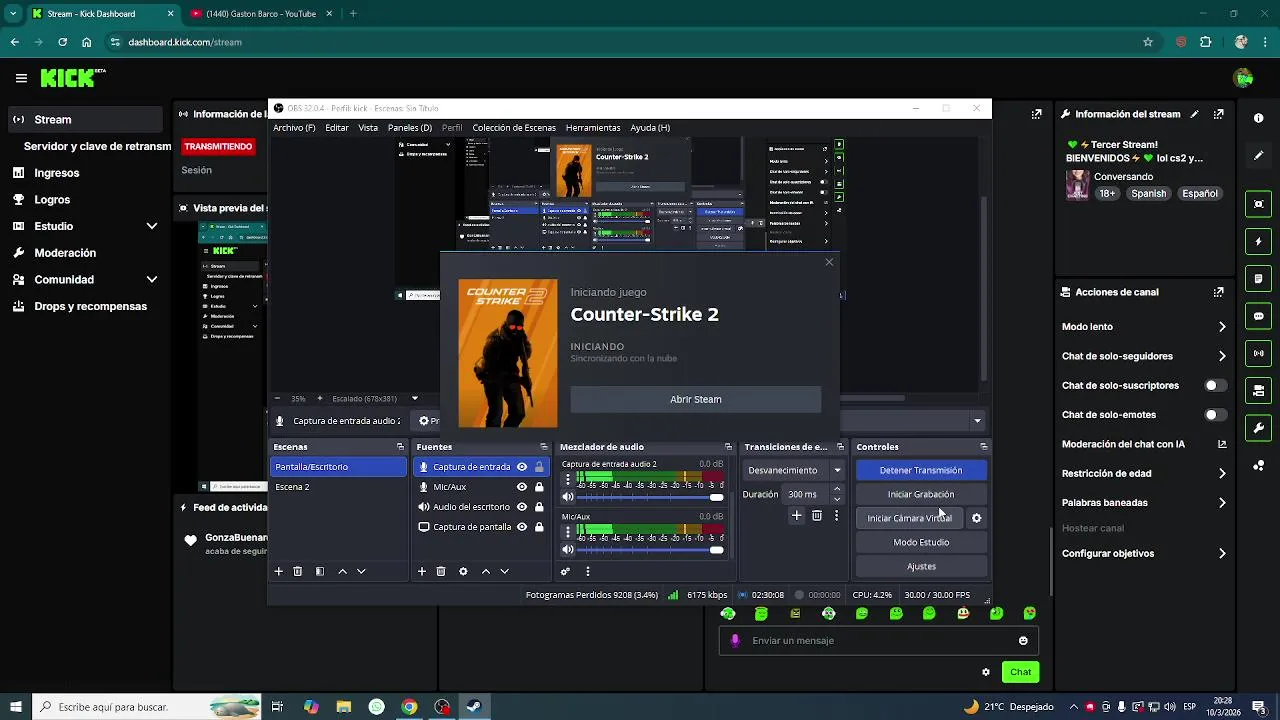Viewport: 1280px width, 720px height.
Task: Click info icon in Kick right sidebar
Action: coord(1259,118)
